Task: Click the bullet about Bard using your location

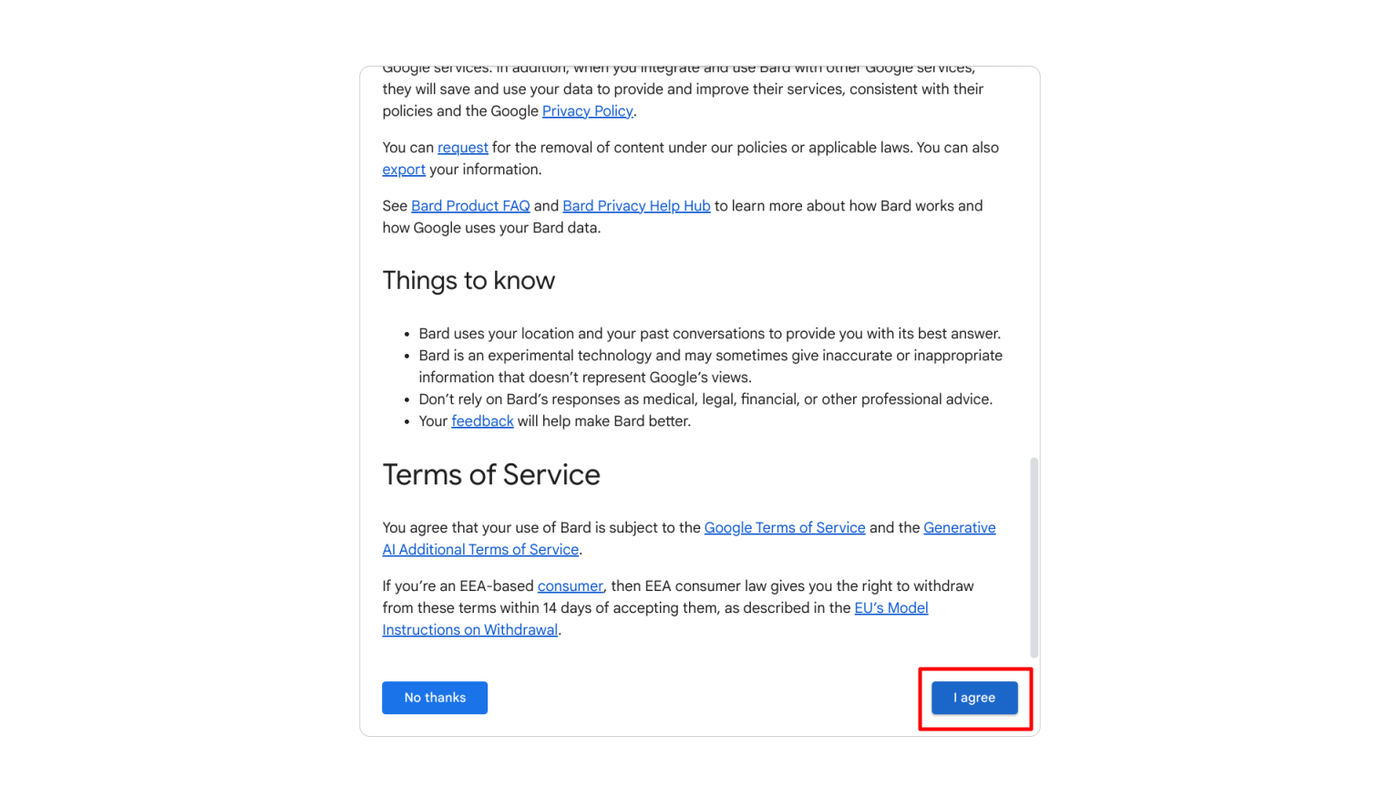Action: point(710,333)
